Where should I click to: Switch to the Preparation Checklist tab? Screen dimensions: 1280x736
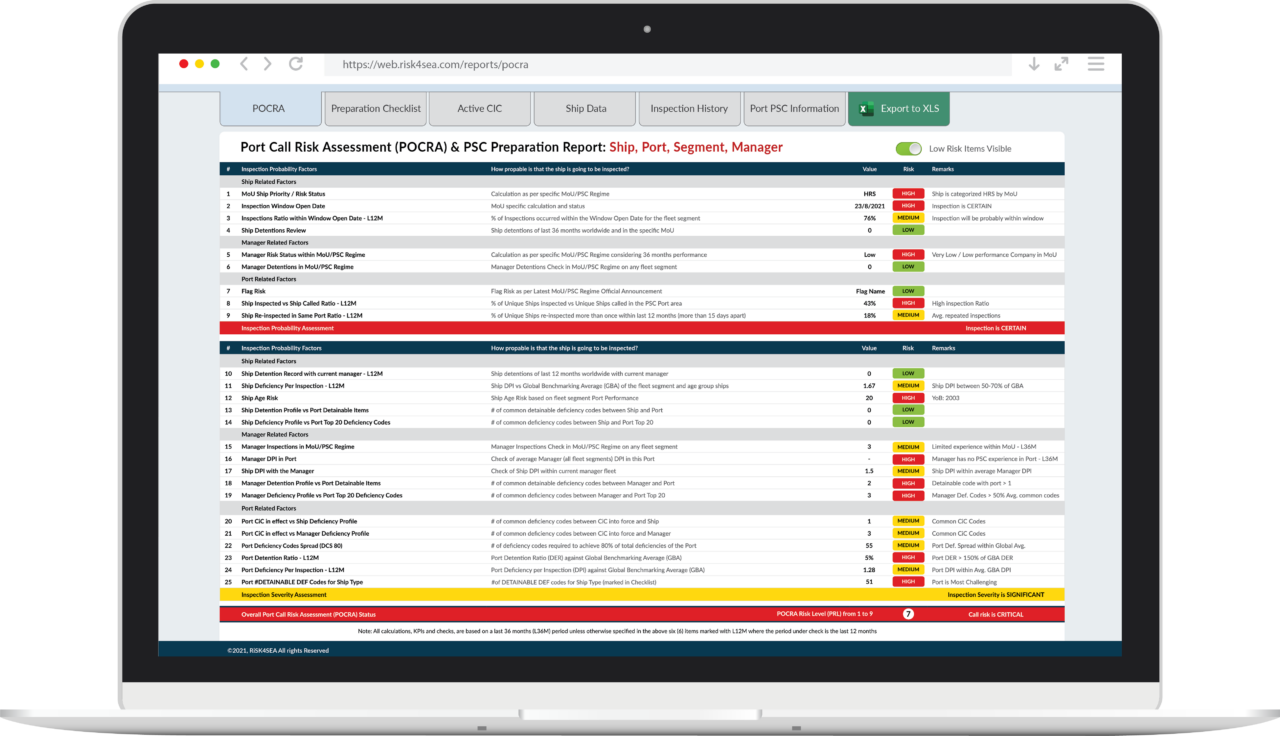pos(375,108)
